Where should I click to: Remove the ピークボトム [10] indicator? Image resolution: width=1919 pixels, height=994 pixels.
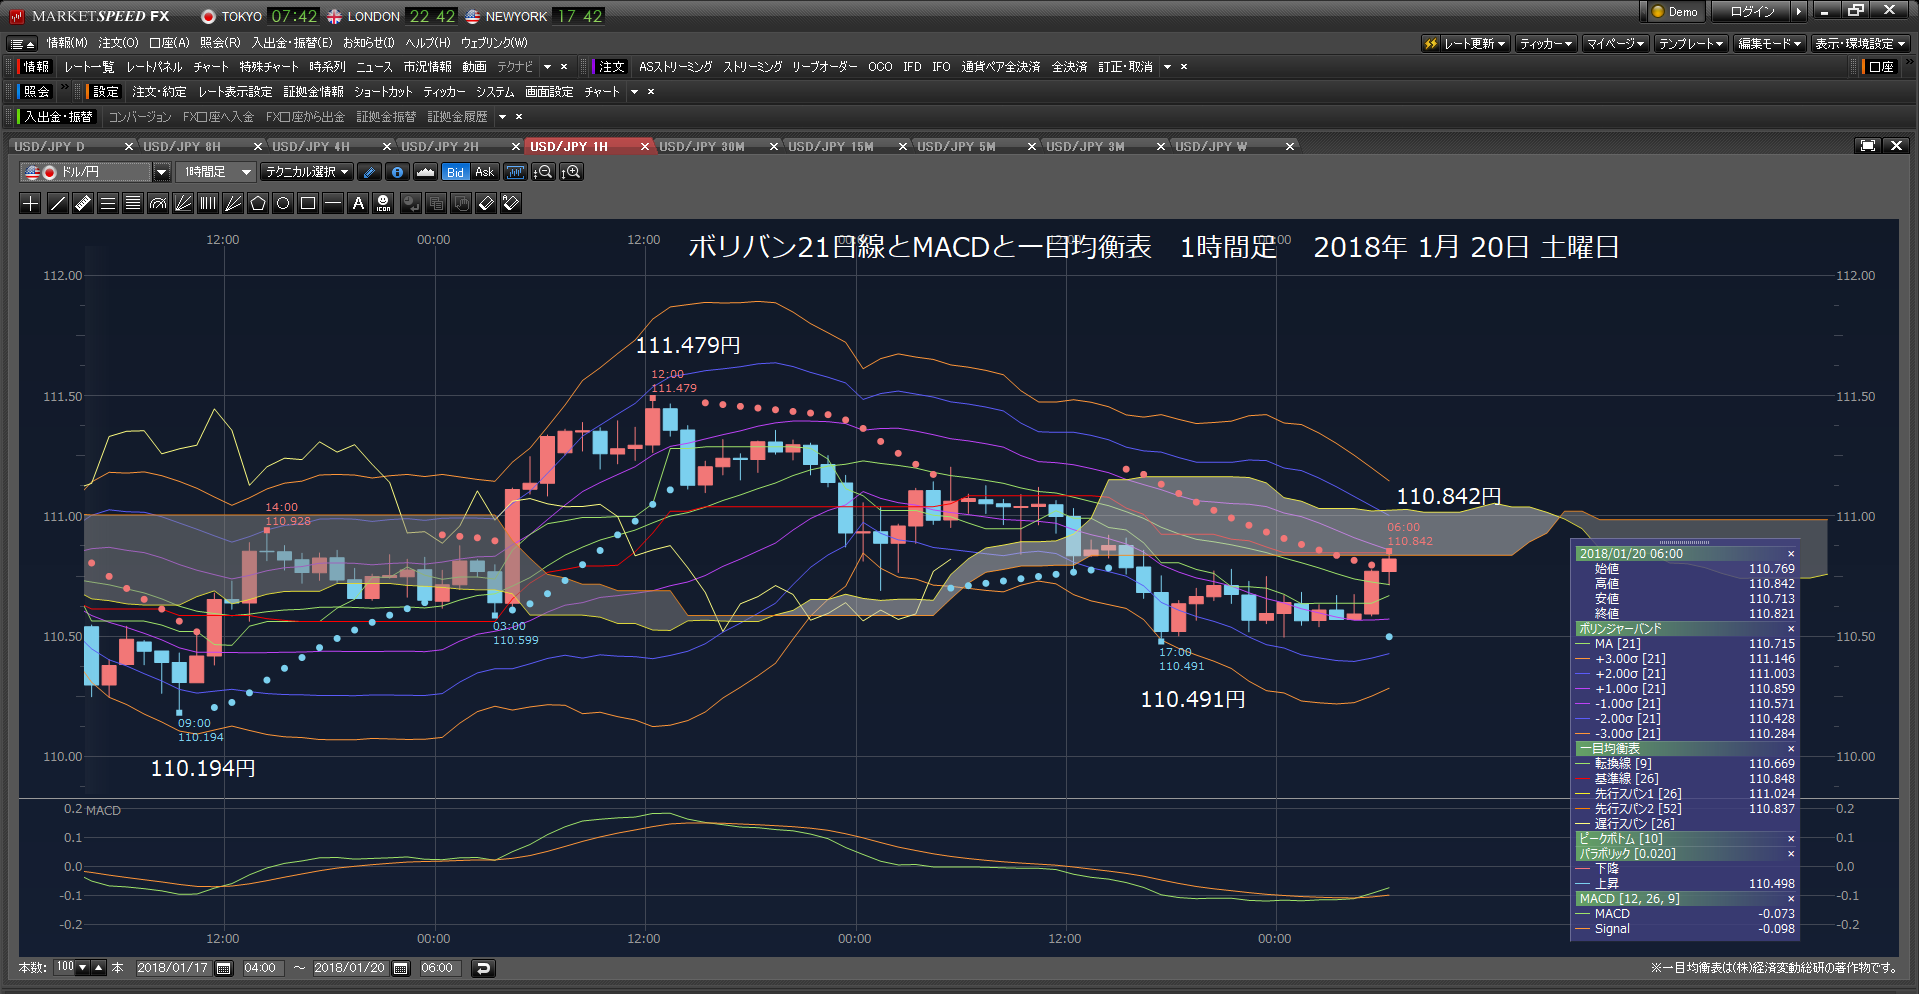pos(1791,839)
